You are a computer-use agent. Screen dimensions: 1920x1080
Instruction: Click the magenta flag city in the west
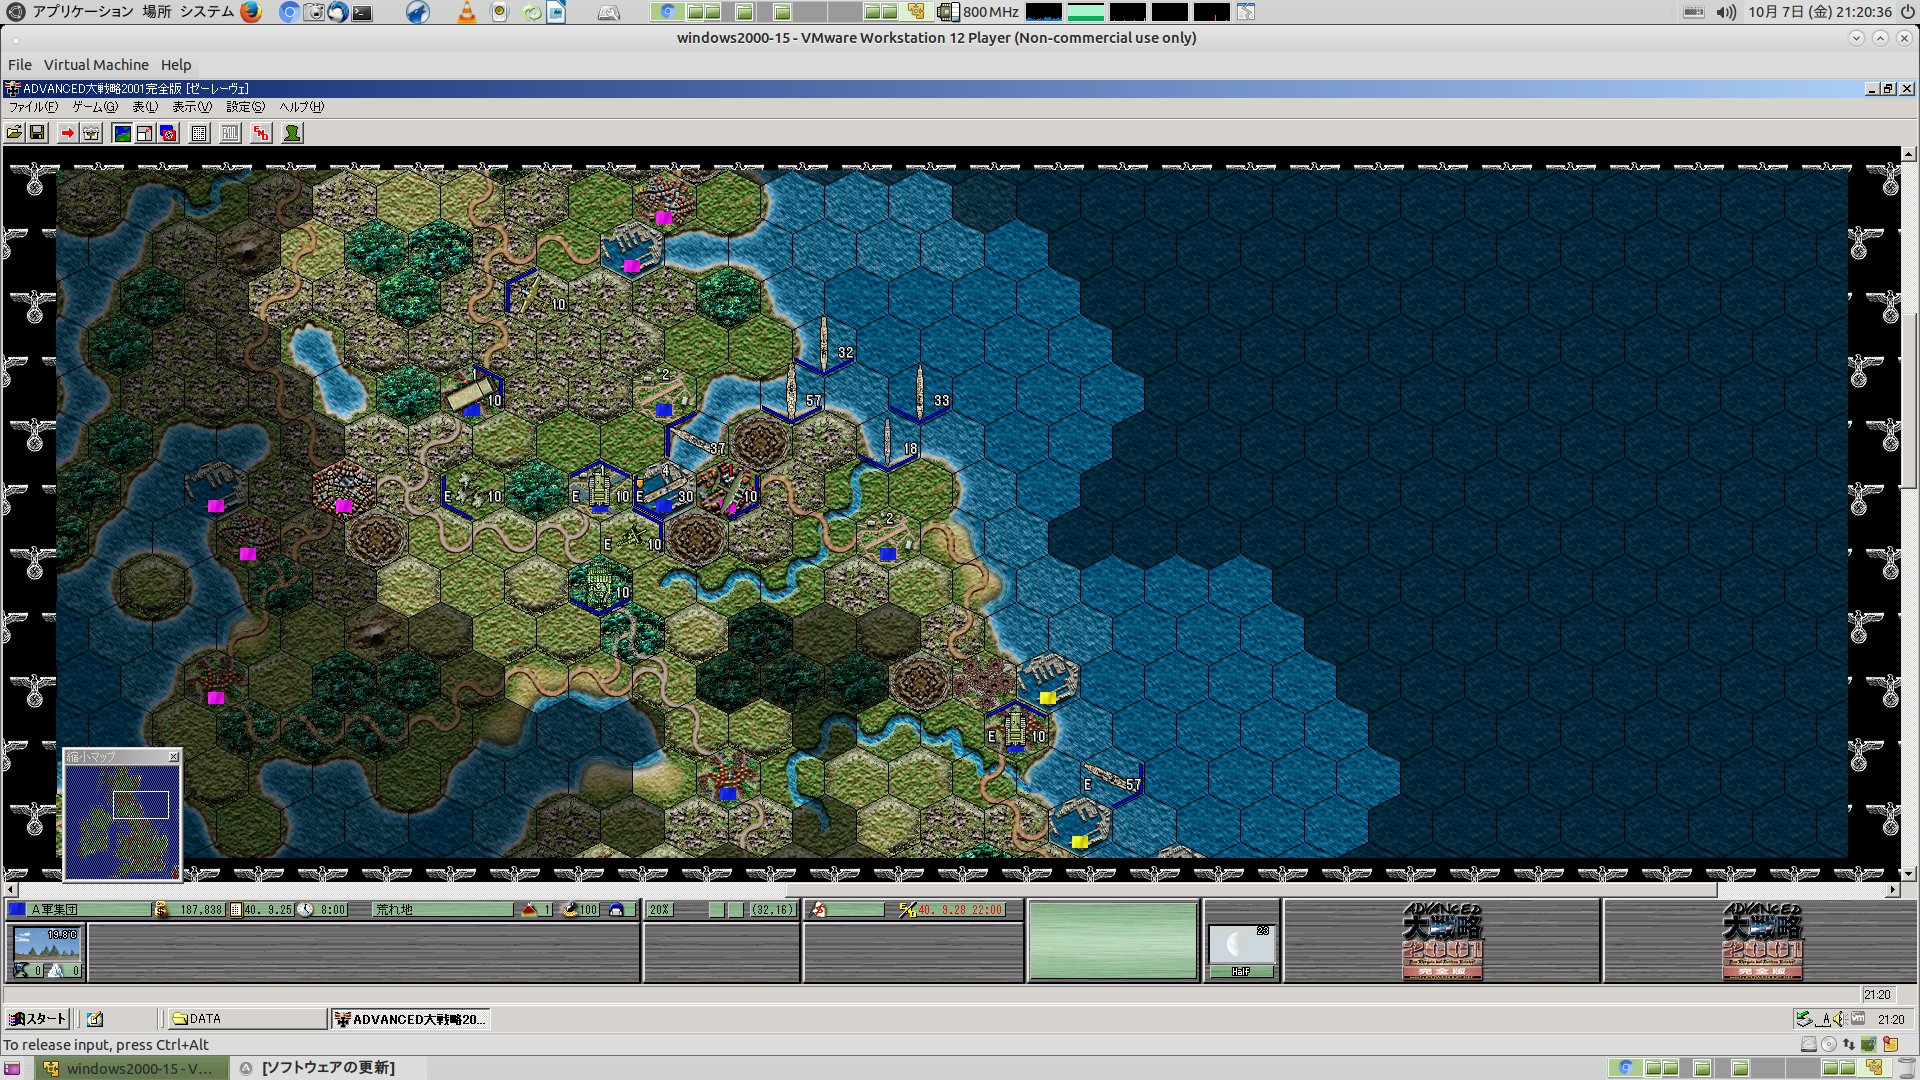pyautogui.click(x=343, y=490)
